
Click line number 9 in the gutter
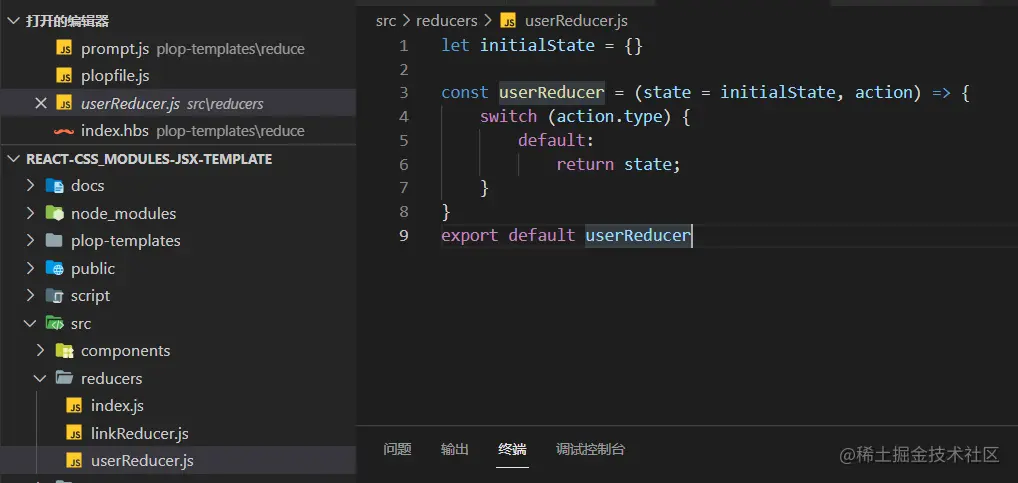404,235
